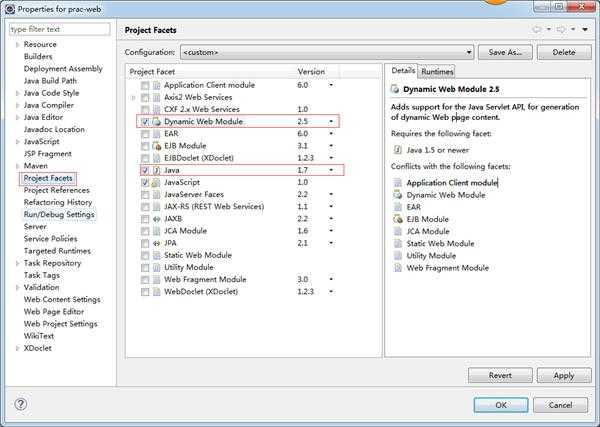600x427 pixels.
Task: Select Targeted Runtimes in tree
Action: click(x=57, y=251)
